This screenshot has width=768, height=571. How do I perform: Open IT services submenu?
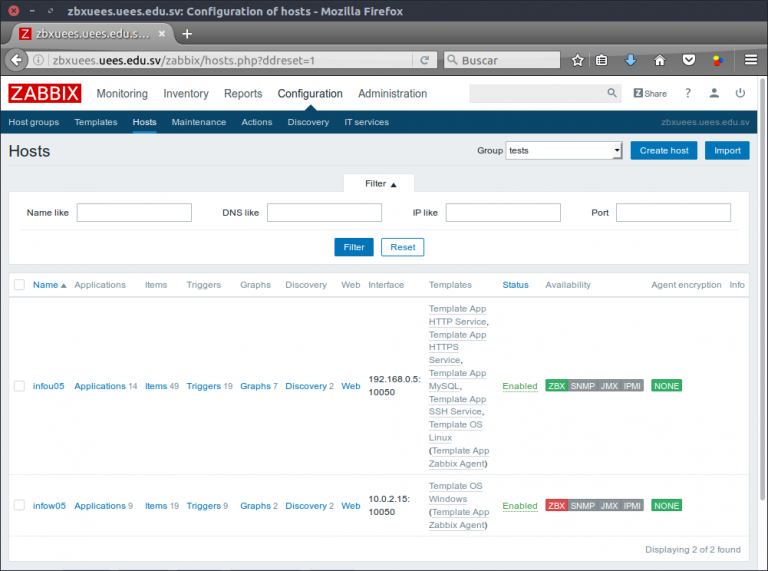[366, 122]
